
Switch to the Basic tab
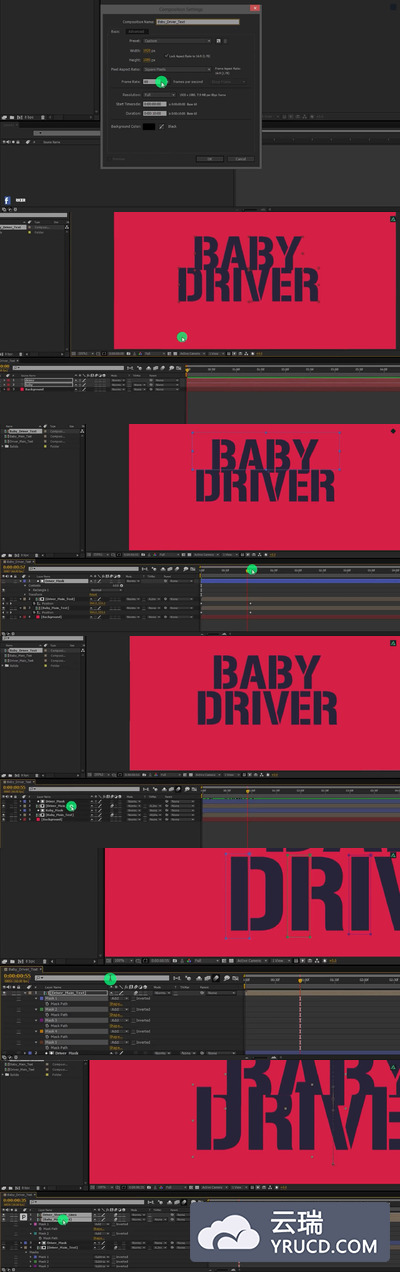pos(115,31)
